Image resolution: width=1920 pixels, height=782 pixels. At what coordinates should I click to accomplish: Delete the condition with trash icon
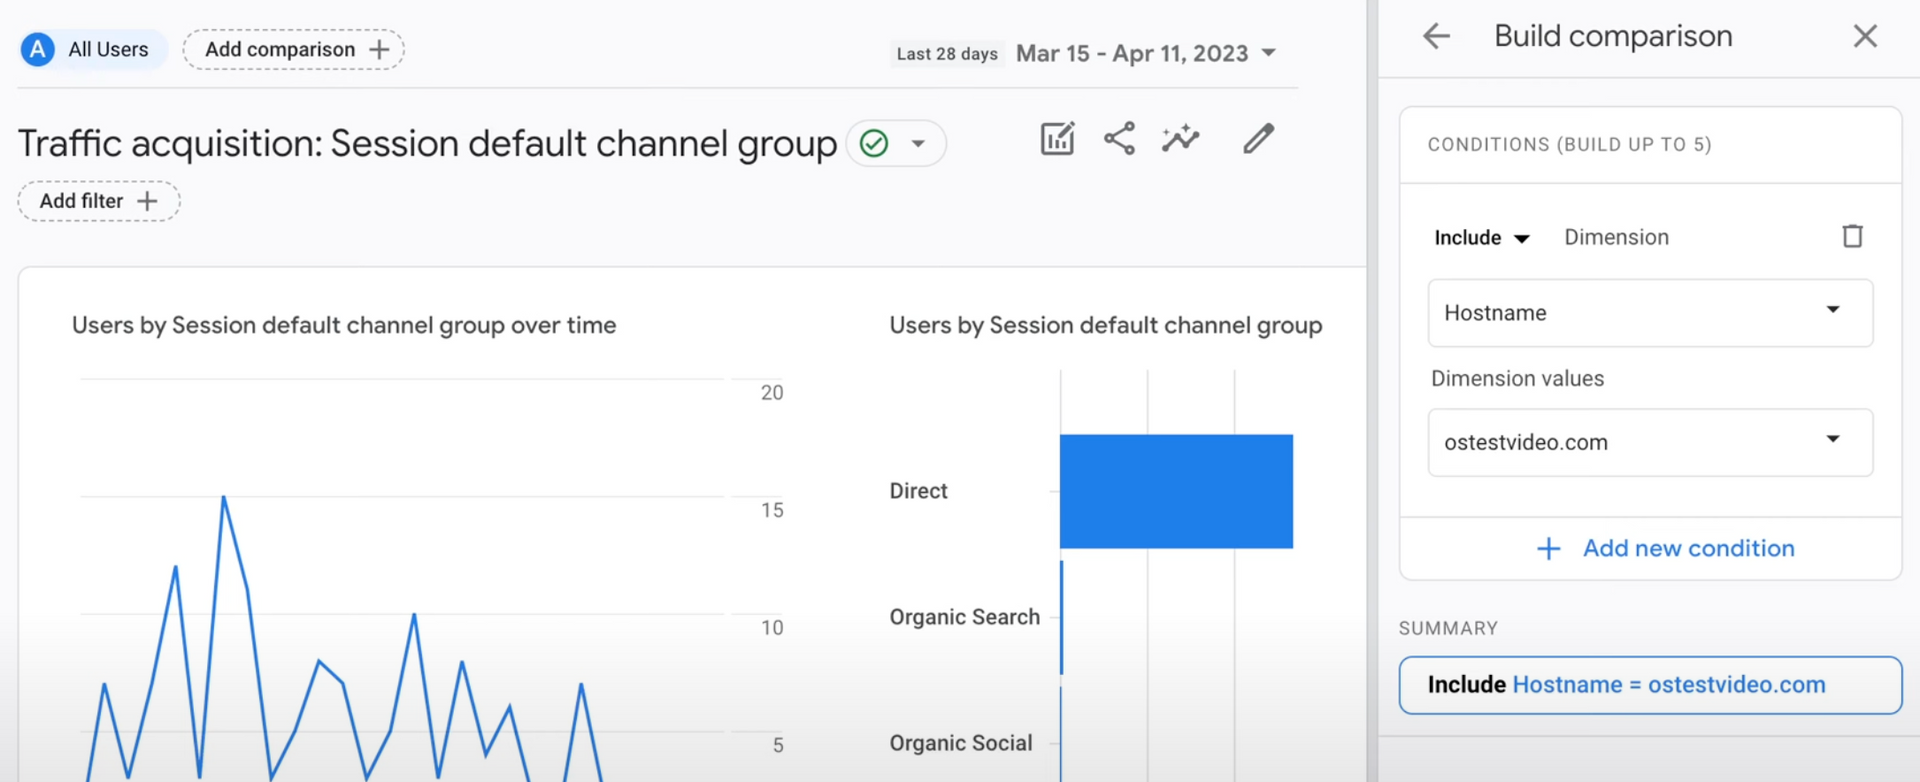pyautogui.click(x=1852, y=237)
